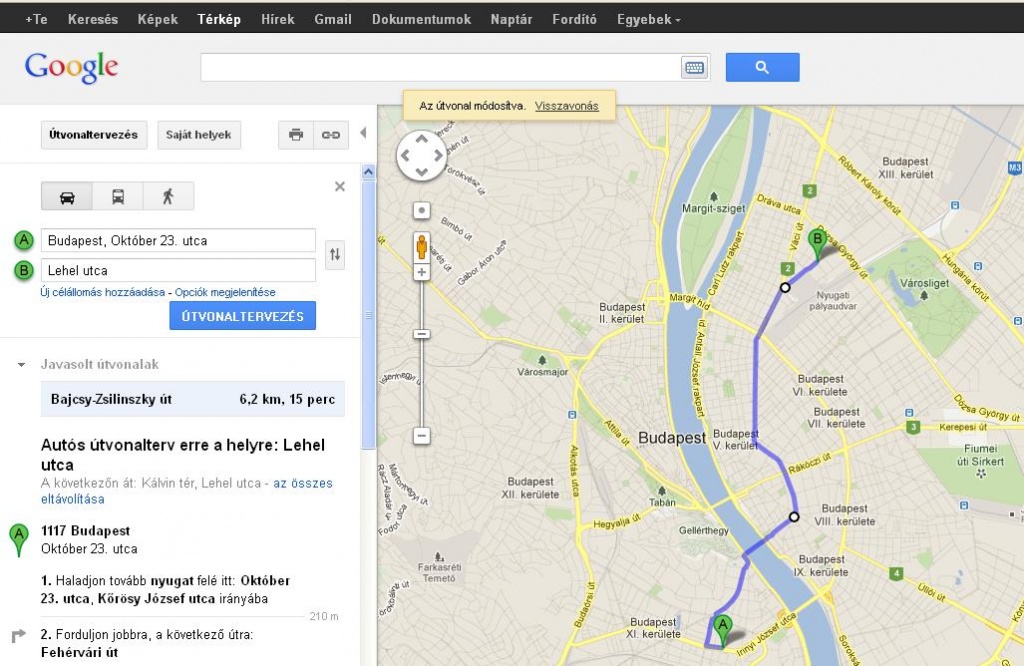Click the map pan control's right arrow
Screen dimensions: 1024x666
[x=438, y=155]
